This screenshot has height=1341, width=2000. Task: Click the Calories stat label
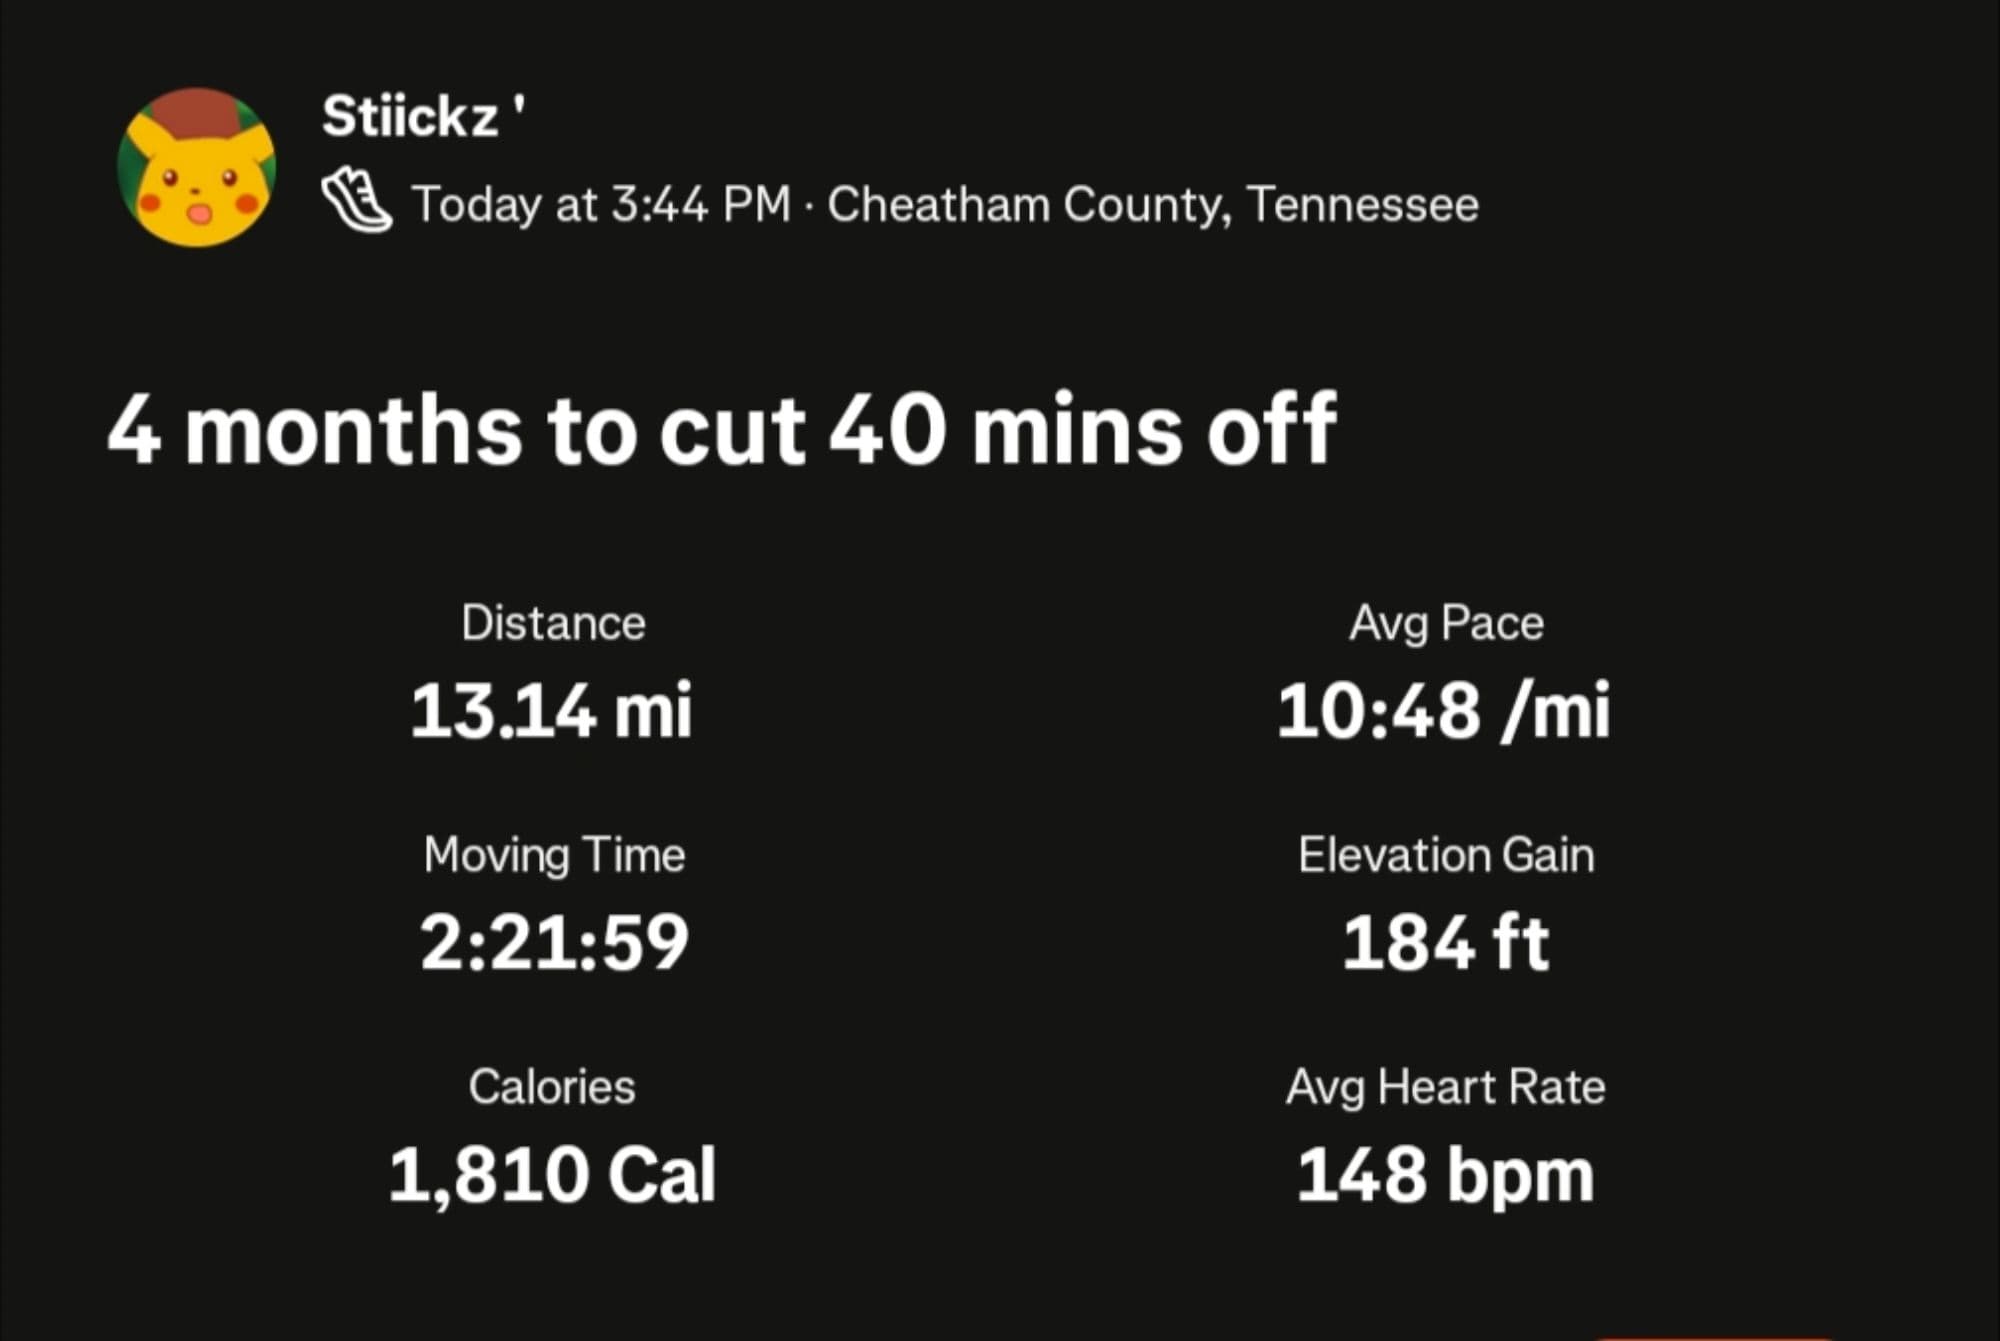point(552,1087)
